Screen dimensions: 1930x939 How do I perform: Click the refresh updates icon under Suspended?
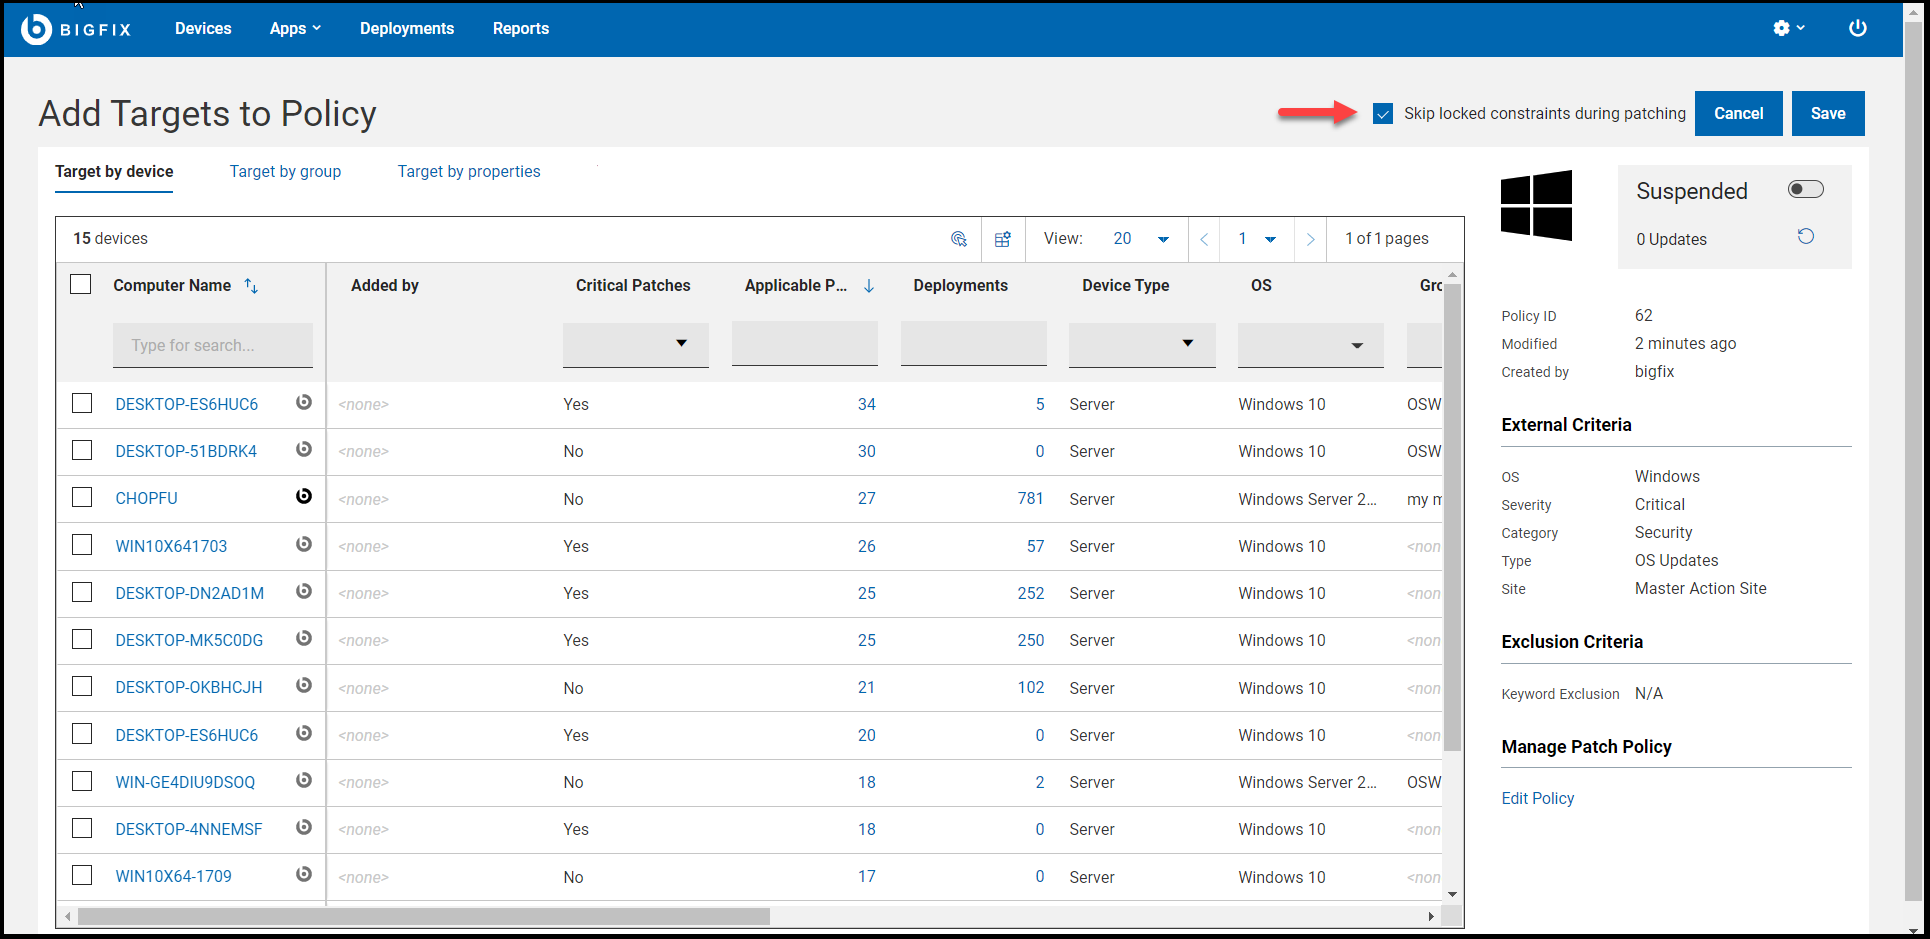point(1805,237)
